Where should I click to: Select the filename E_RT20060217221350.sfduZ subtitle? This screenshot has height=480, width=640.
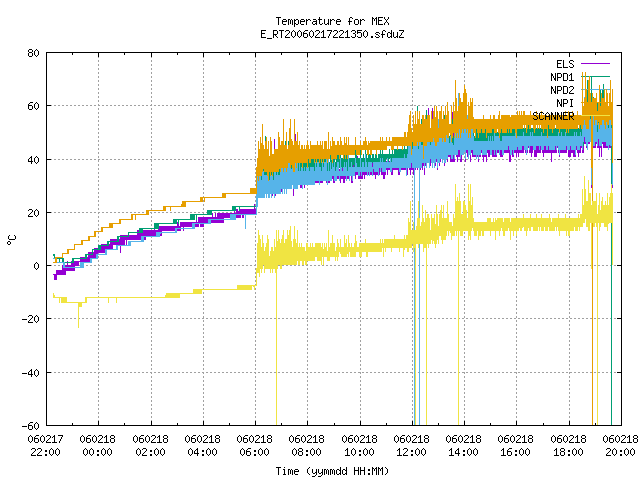(x=332, y=34)
